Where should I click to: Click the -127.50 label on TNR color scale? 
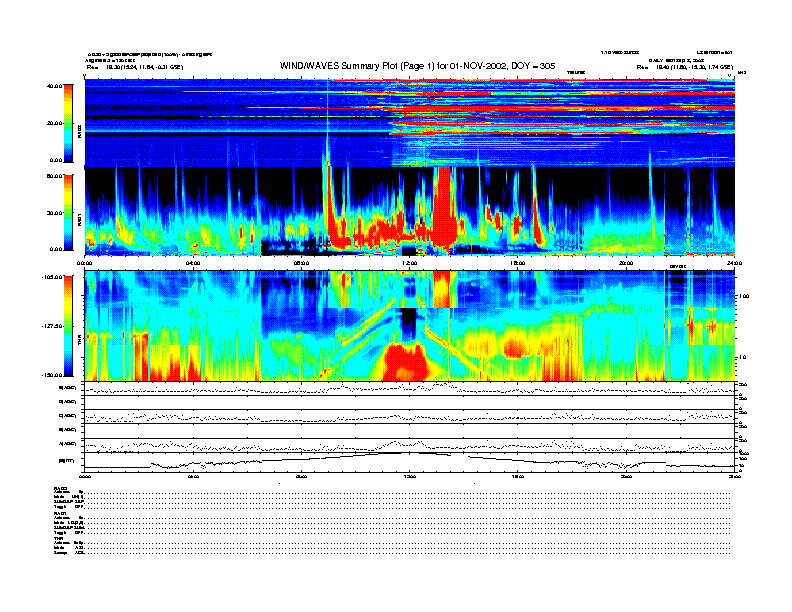tap(52, 326)
